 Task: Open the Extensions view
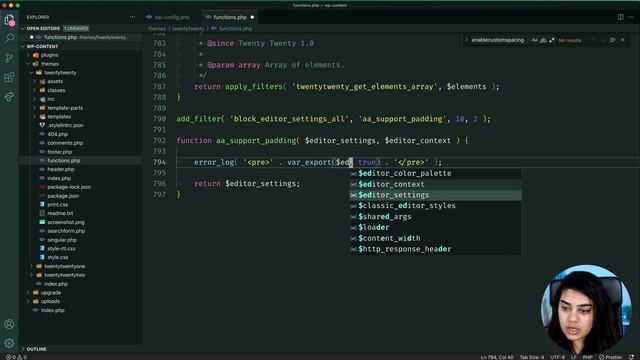(x=9, y=77)
